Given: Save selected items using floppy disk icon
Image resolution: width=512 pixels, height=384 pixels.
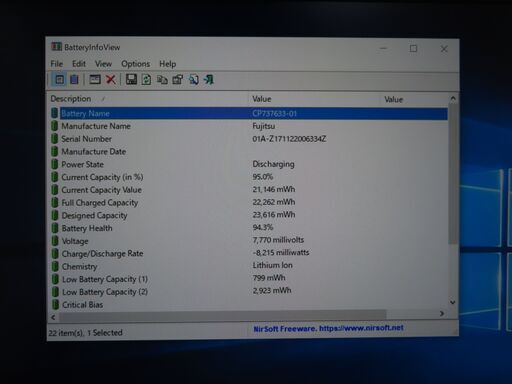Looking at the screenshot, I should (131, 79).
